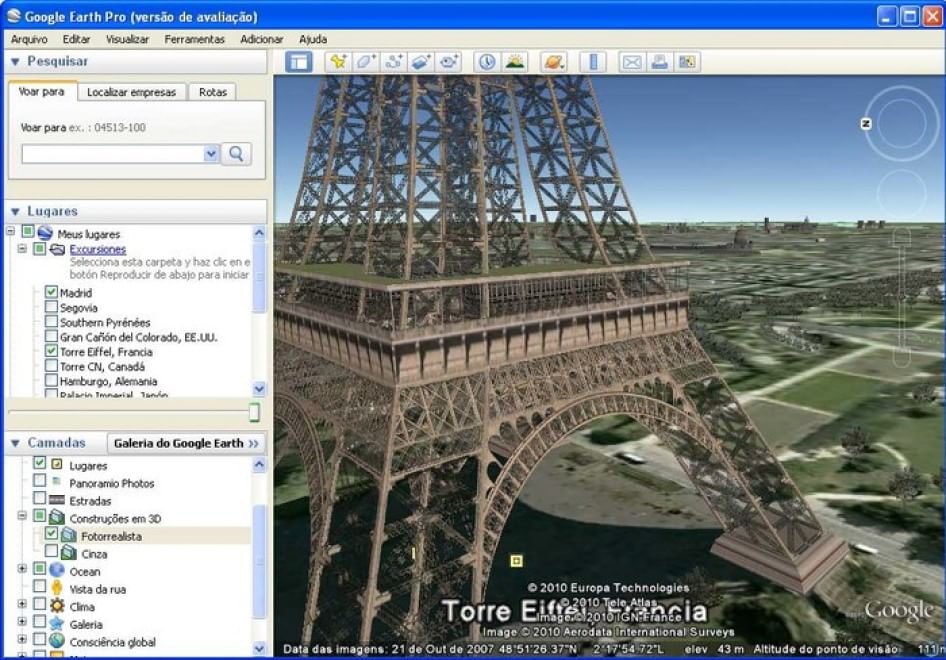Collapse Construções em 3D node

pos(22,516)
